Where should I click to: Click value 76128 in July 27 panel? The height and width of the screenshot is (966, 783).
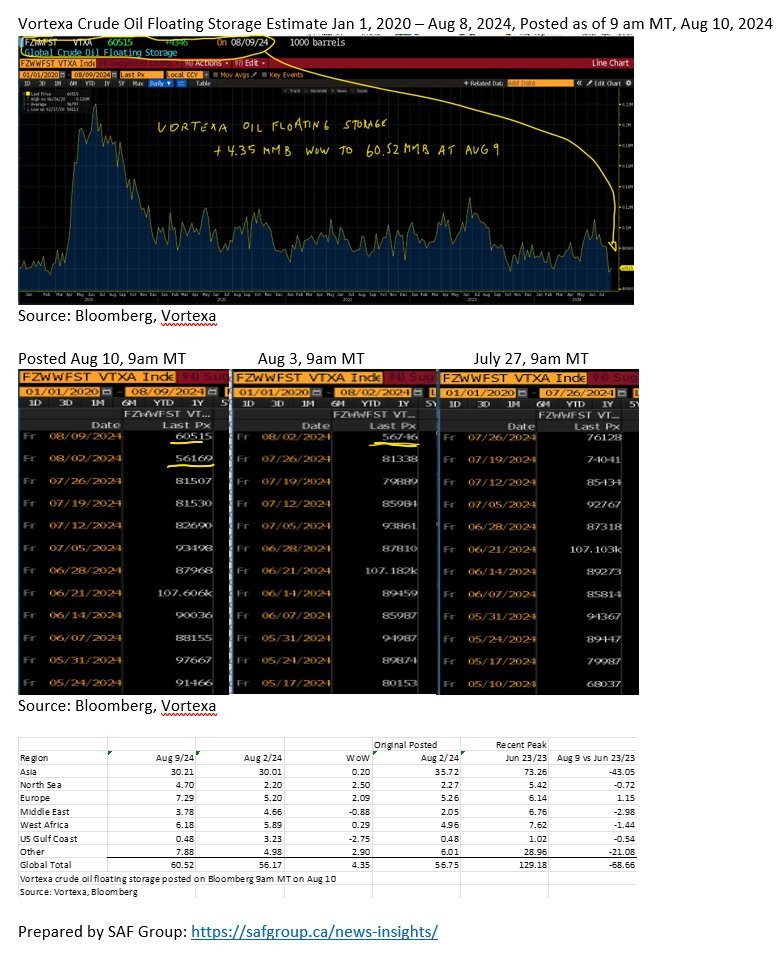point(604,437)
